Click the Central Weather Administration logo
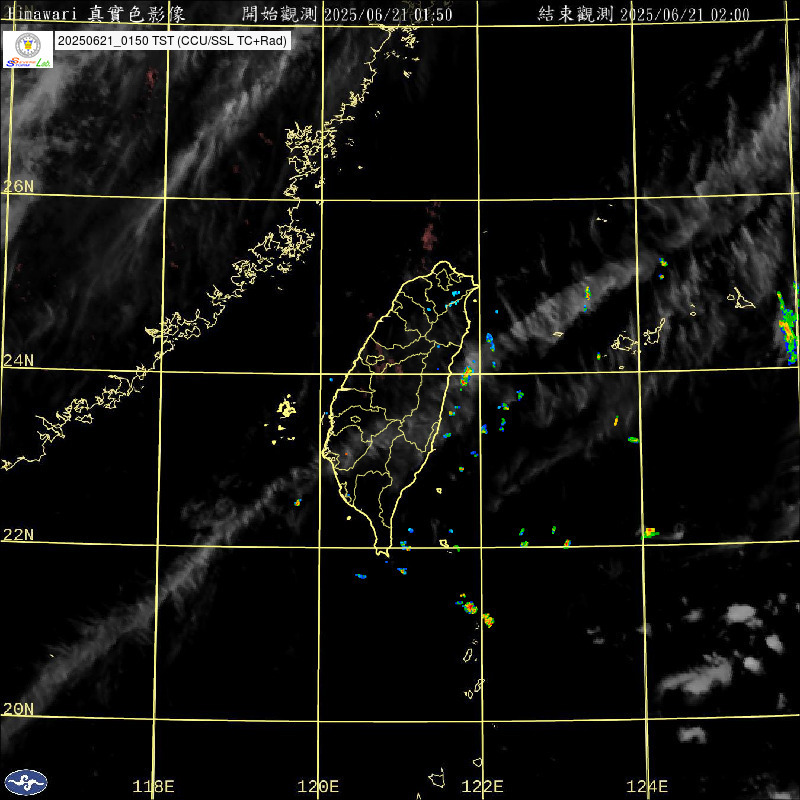 pos(26,782)
